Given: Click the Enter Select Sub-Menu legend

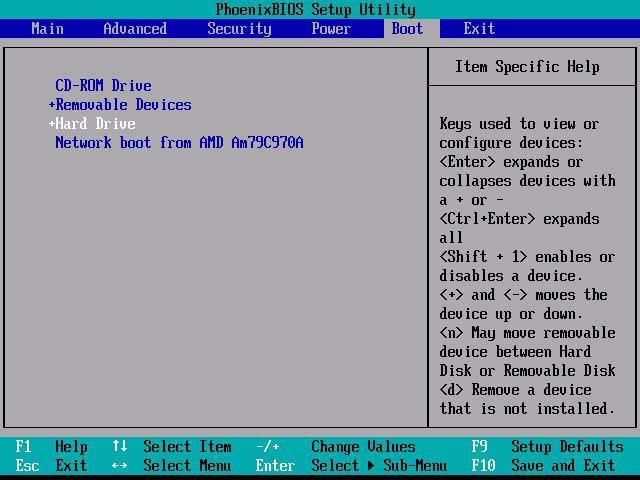Looking at the screenshot, I should (351, 465).
